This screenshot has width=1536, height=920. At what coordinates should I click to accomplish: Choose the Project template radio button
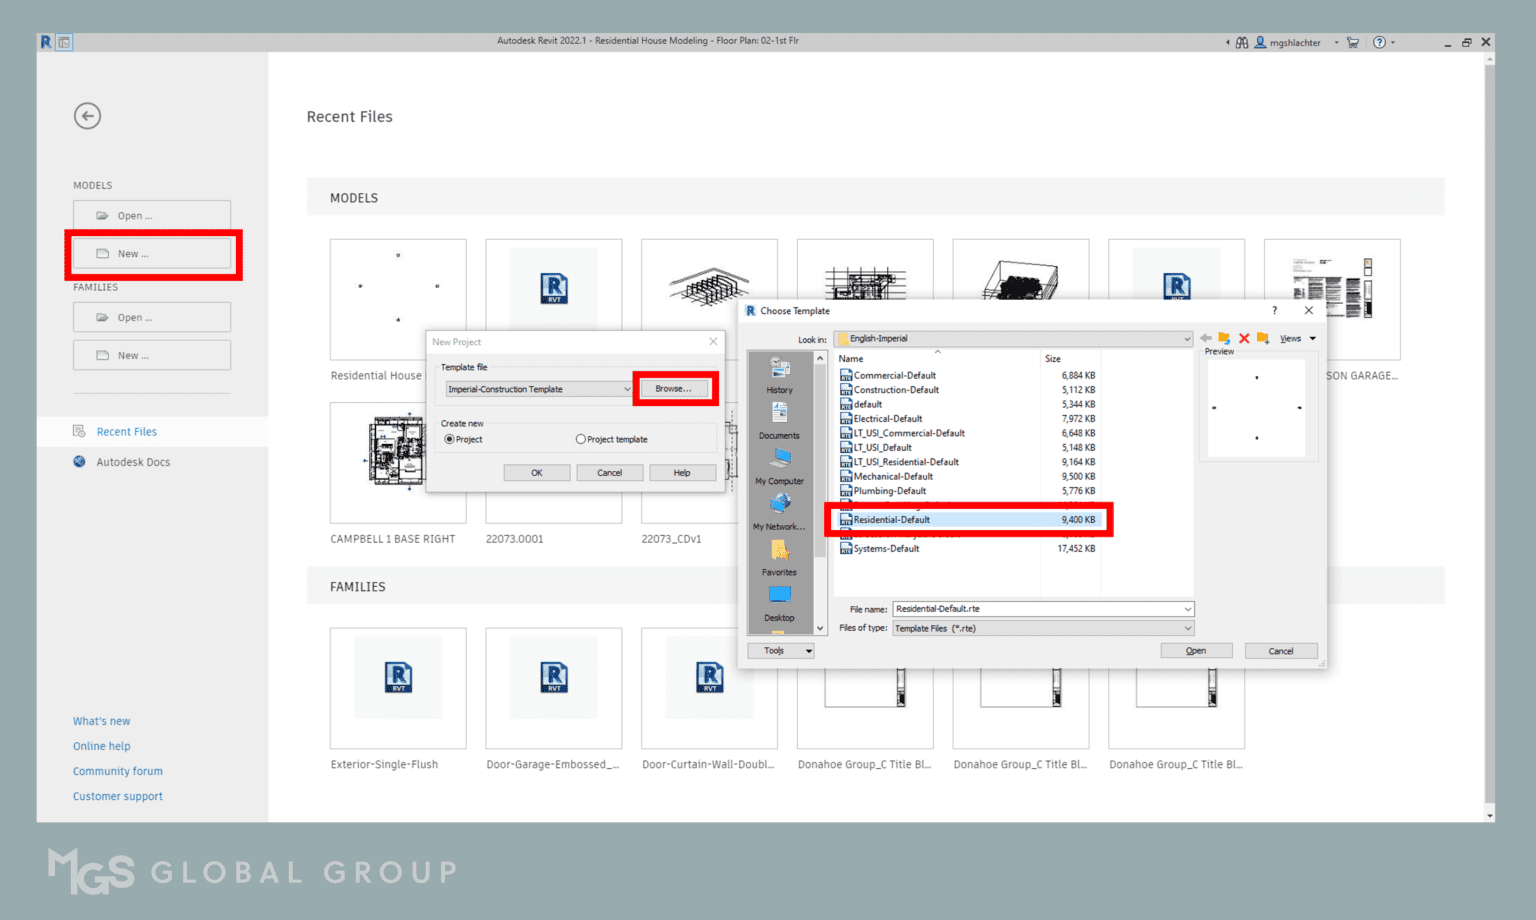pyautogui.click(x=581, y=439)
